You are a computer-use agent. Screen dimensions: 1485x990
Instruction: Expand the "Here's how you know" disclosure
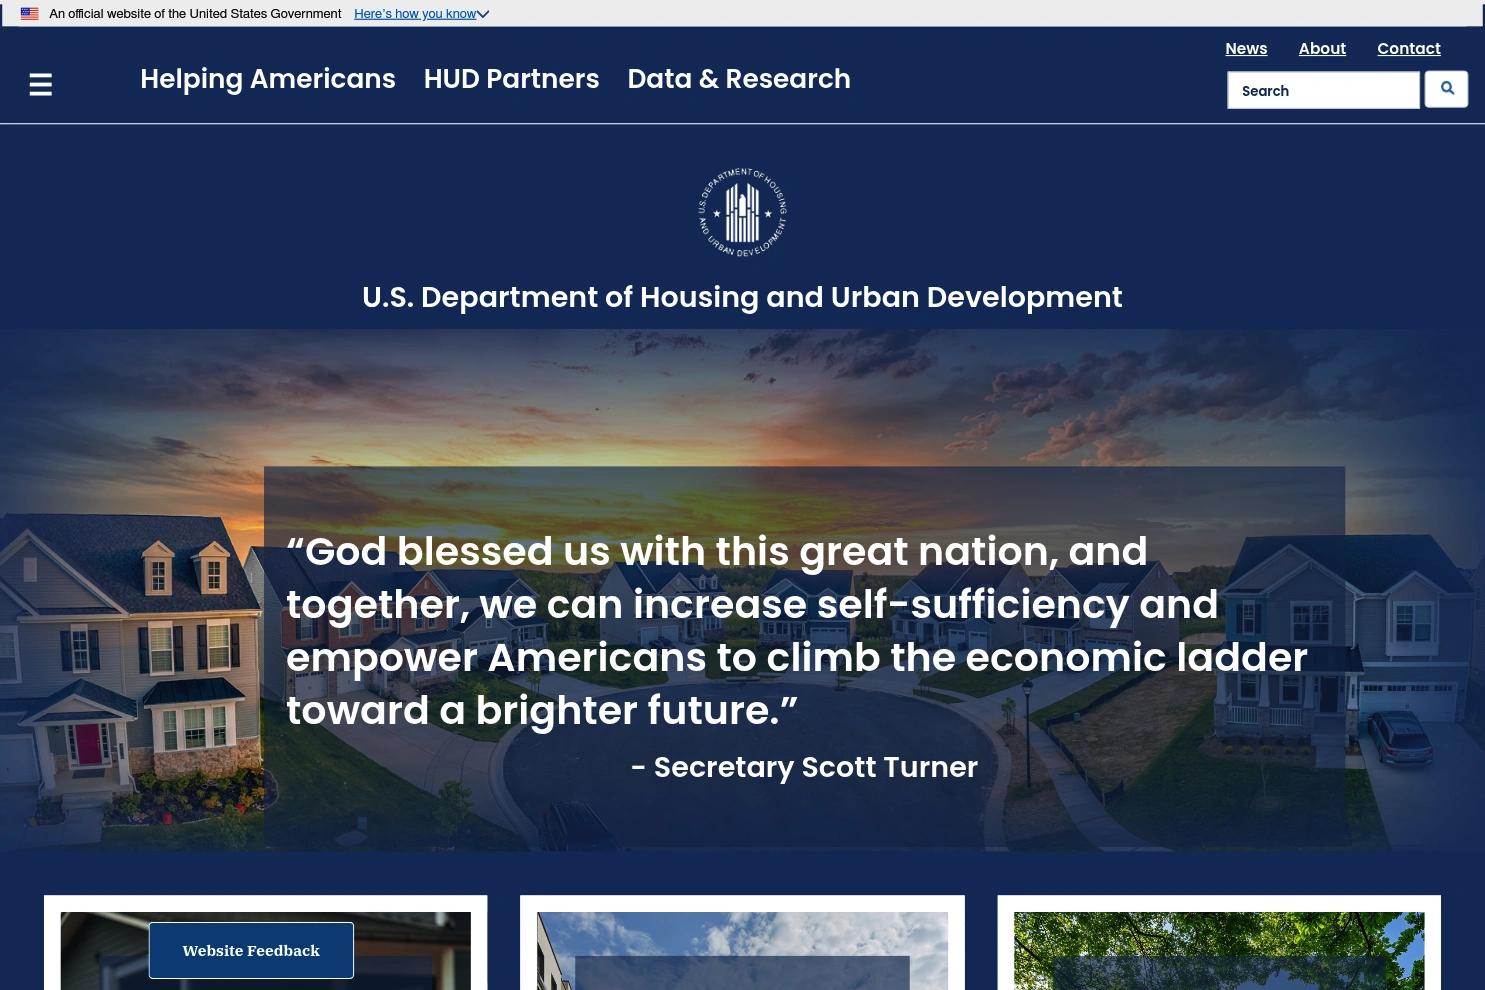(415, 13)
